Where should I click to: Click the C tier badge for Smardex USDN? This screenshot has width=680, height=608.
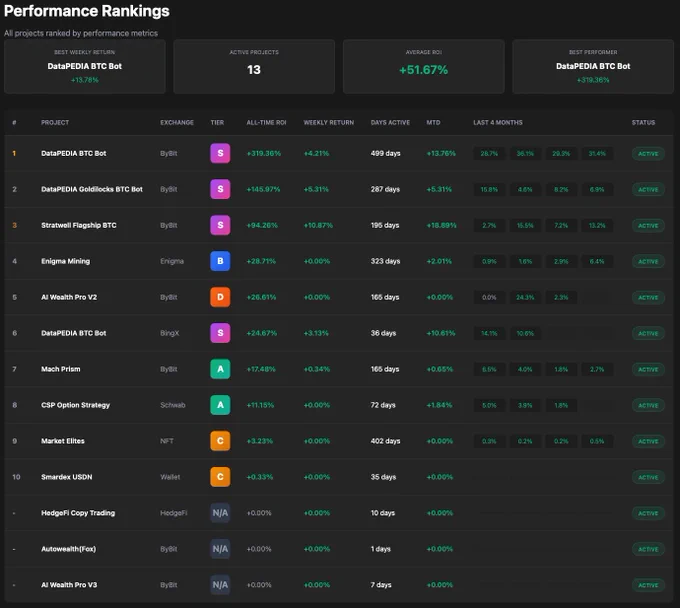pos(220,477)
